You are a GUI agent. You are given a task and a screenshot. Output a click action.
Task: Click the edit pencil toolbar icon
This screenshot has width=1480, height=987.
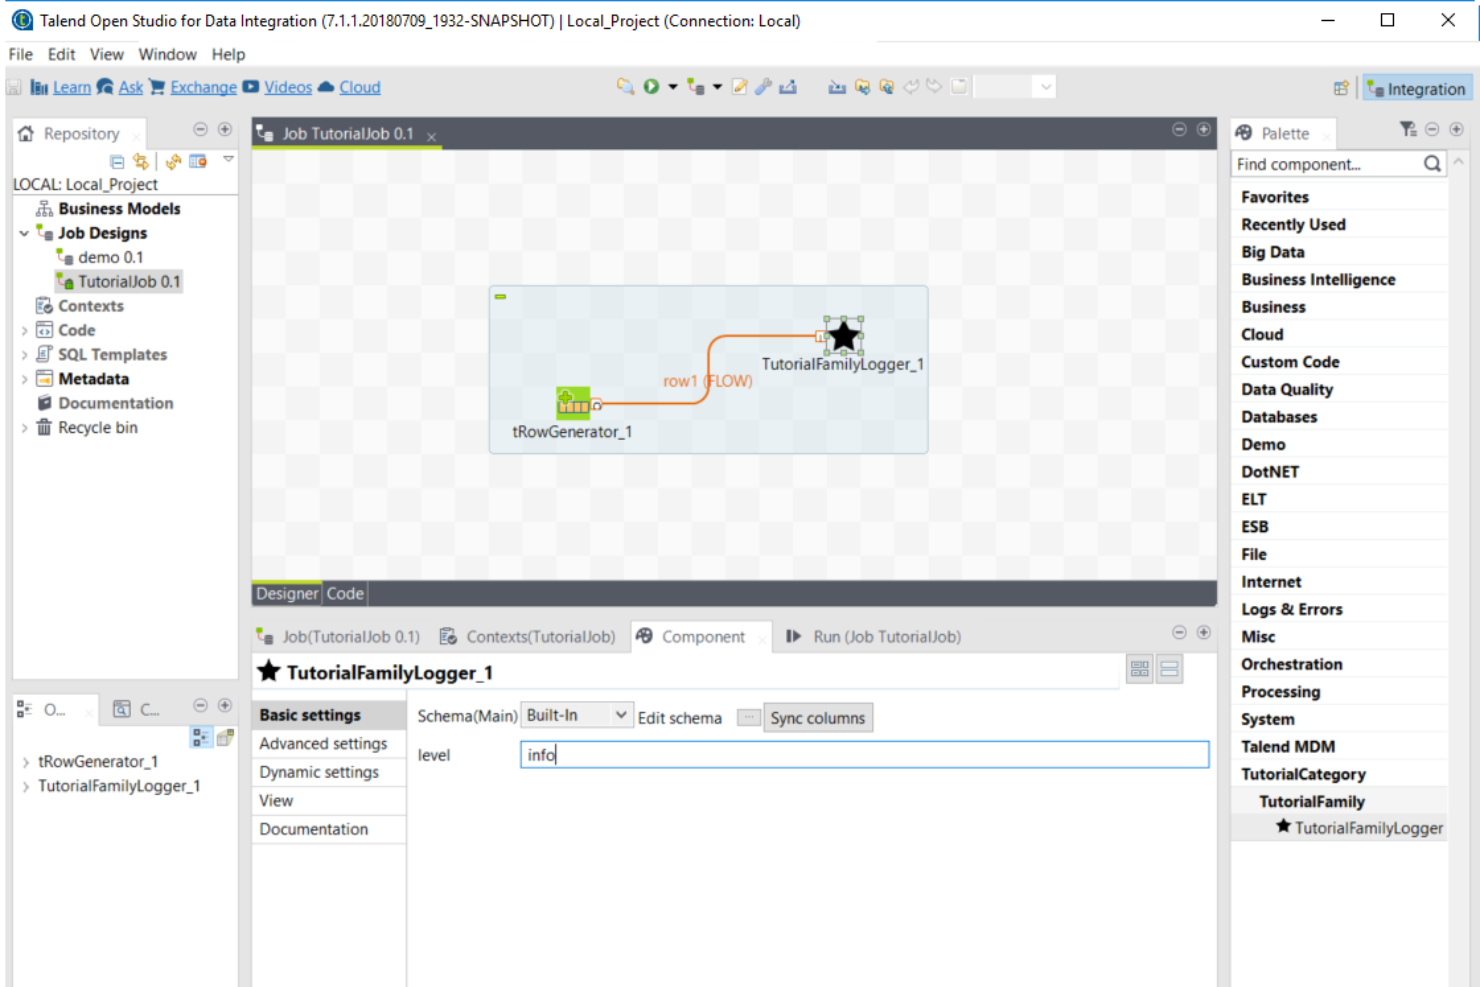click(740, 87)
